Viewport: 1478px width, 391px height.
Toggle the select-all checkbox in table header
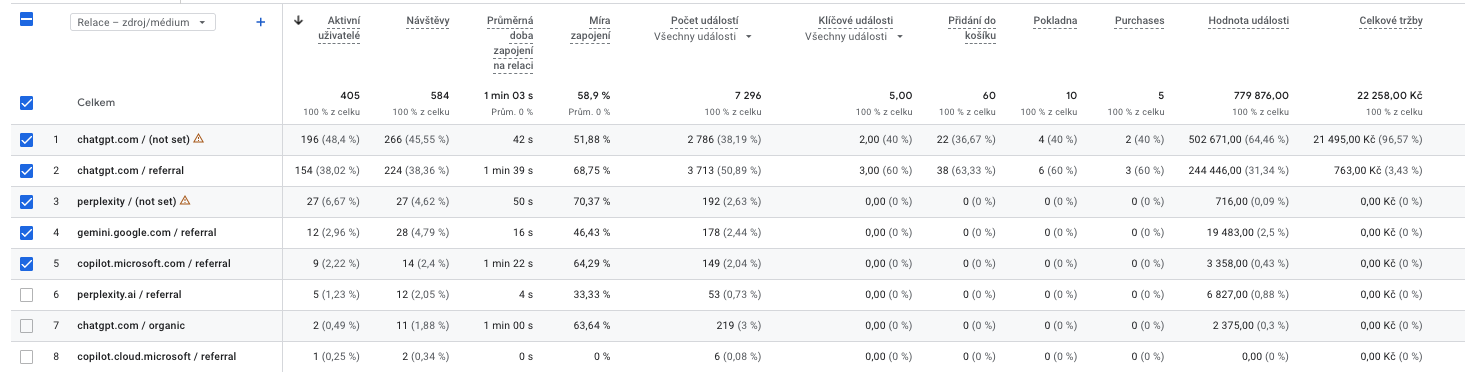coord(27,18)
